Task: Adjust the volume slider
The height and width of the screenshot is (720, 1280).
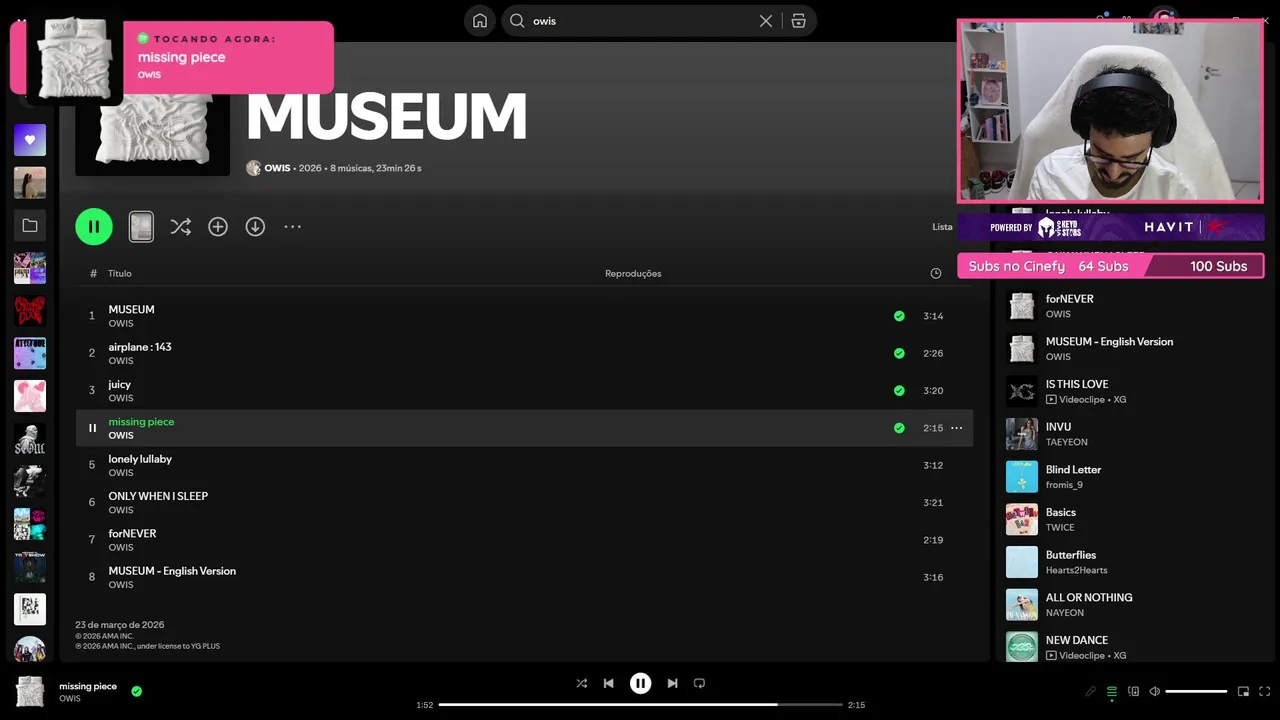Action: (1196, 691)
